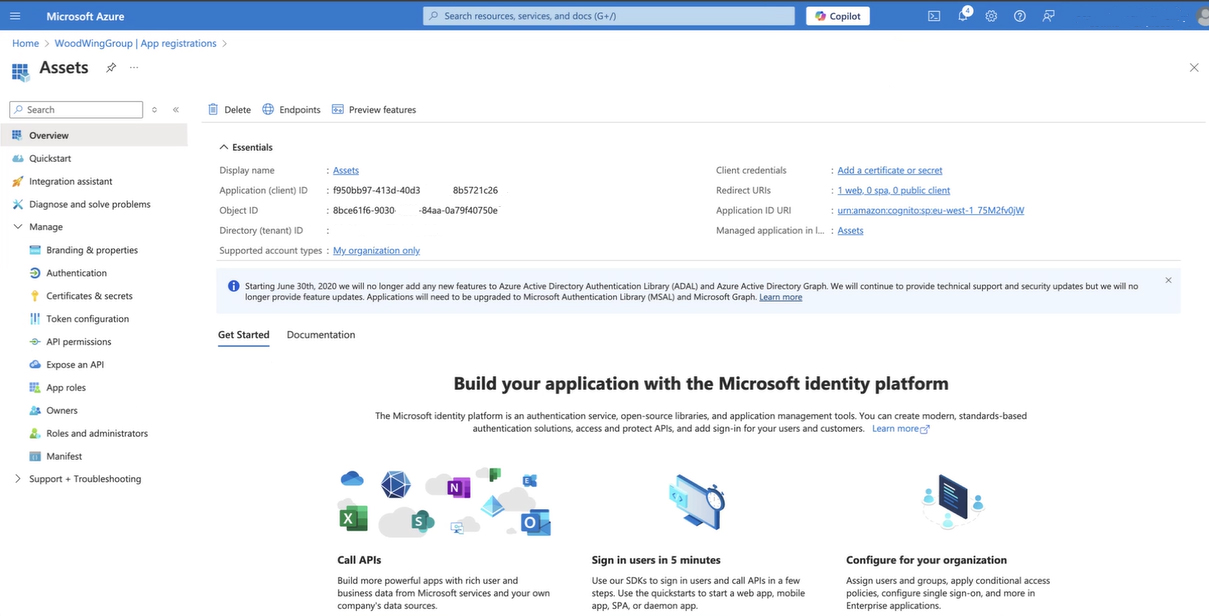Viewport: 1209px width, 616px height.
Task: Click the Object ID value
Action: click(416, 211)
